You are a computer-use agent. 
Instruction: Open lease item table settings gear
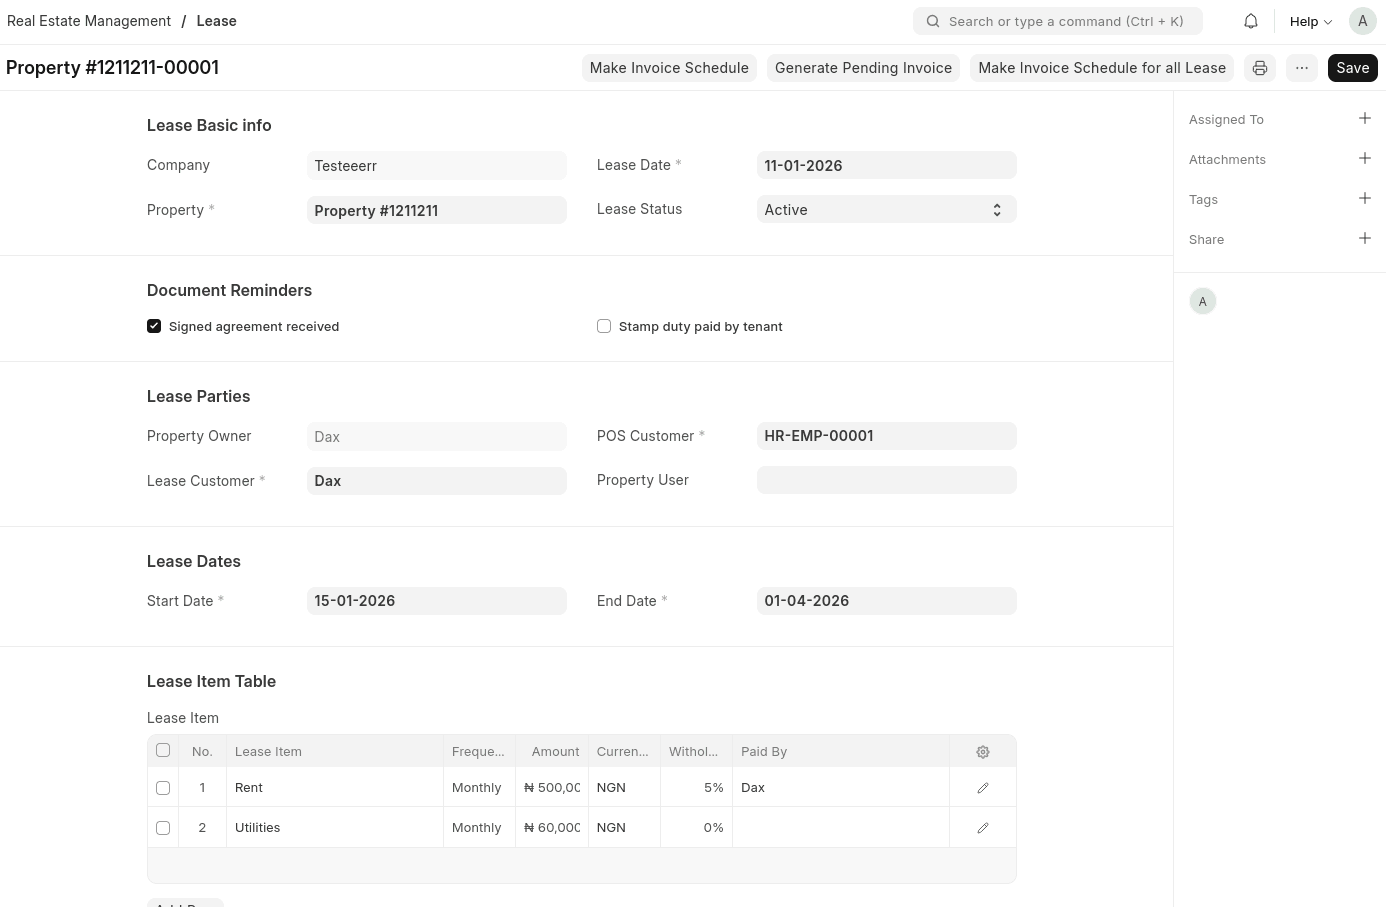tap(982, 752)
